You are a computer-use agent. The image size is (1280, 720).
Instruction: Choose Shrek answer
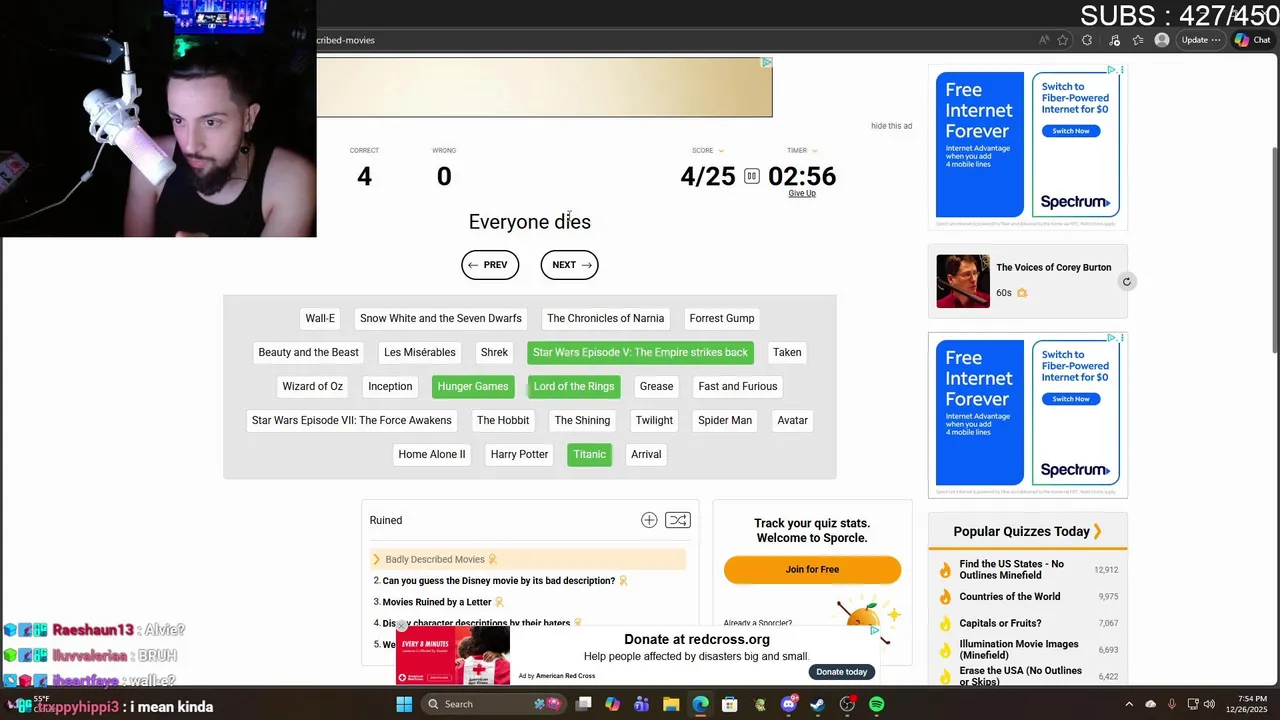[x=494, y=352]
